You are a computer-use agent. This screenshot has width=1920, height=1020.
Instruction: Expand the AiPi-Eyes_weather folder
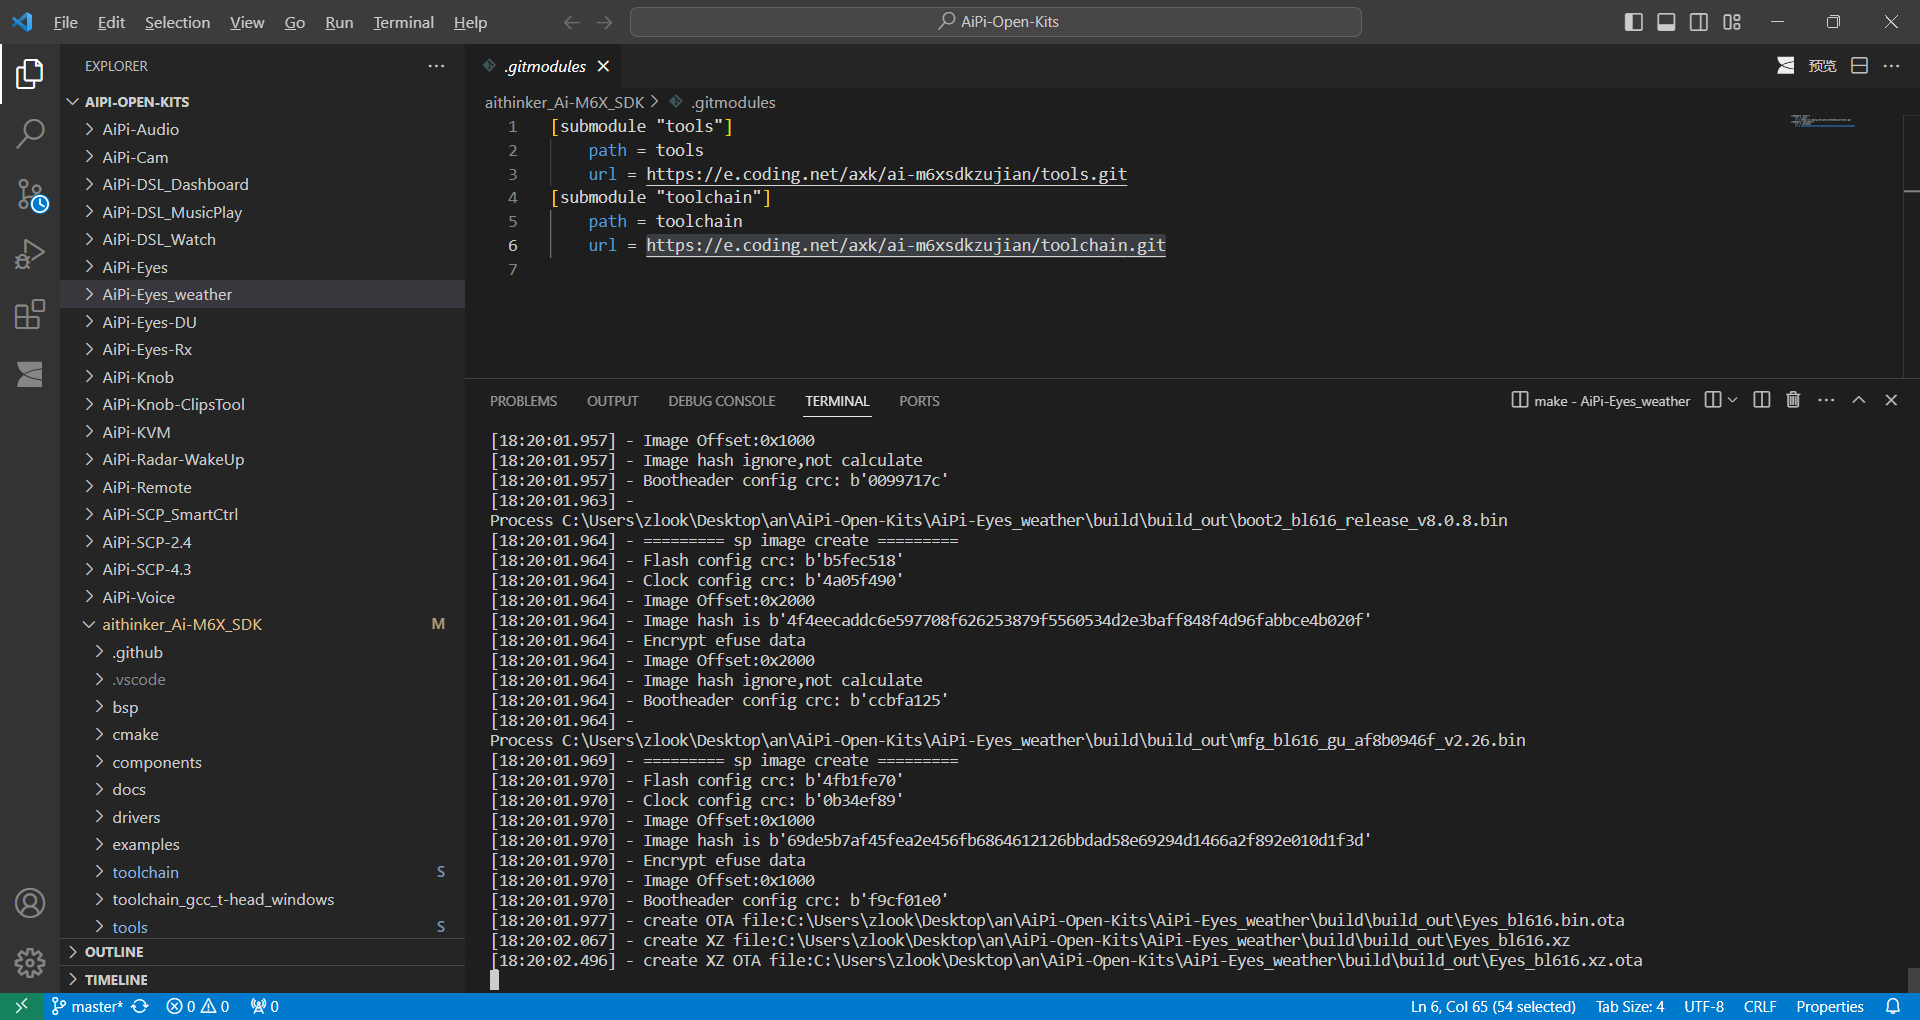pos(262,294)
